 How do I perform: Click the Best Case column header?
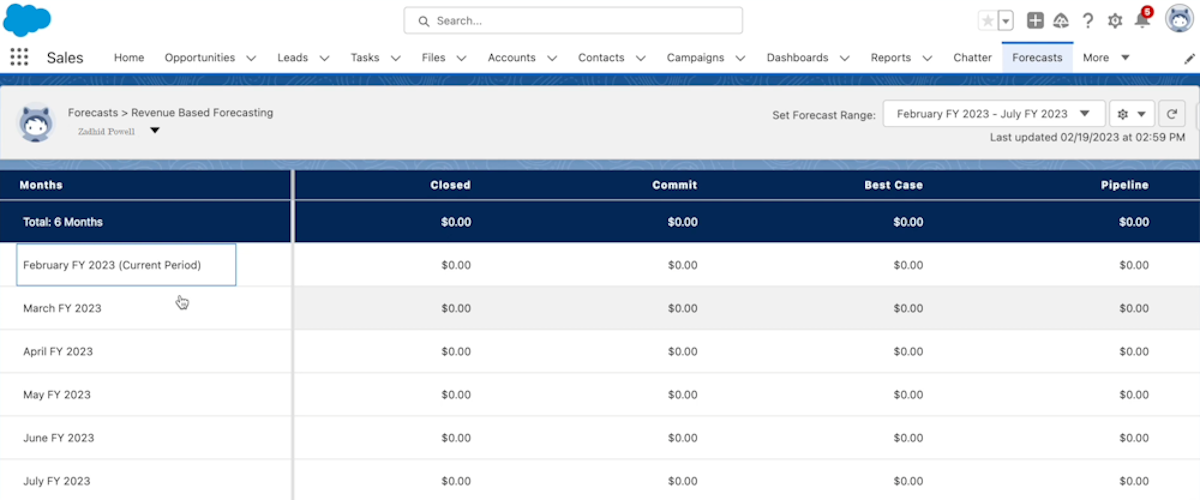(x=894, y=185)
